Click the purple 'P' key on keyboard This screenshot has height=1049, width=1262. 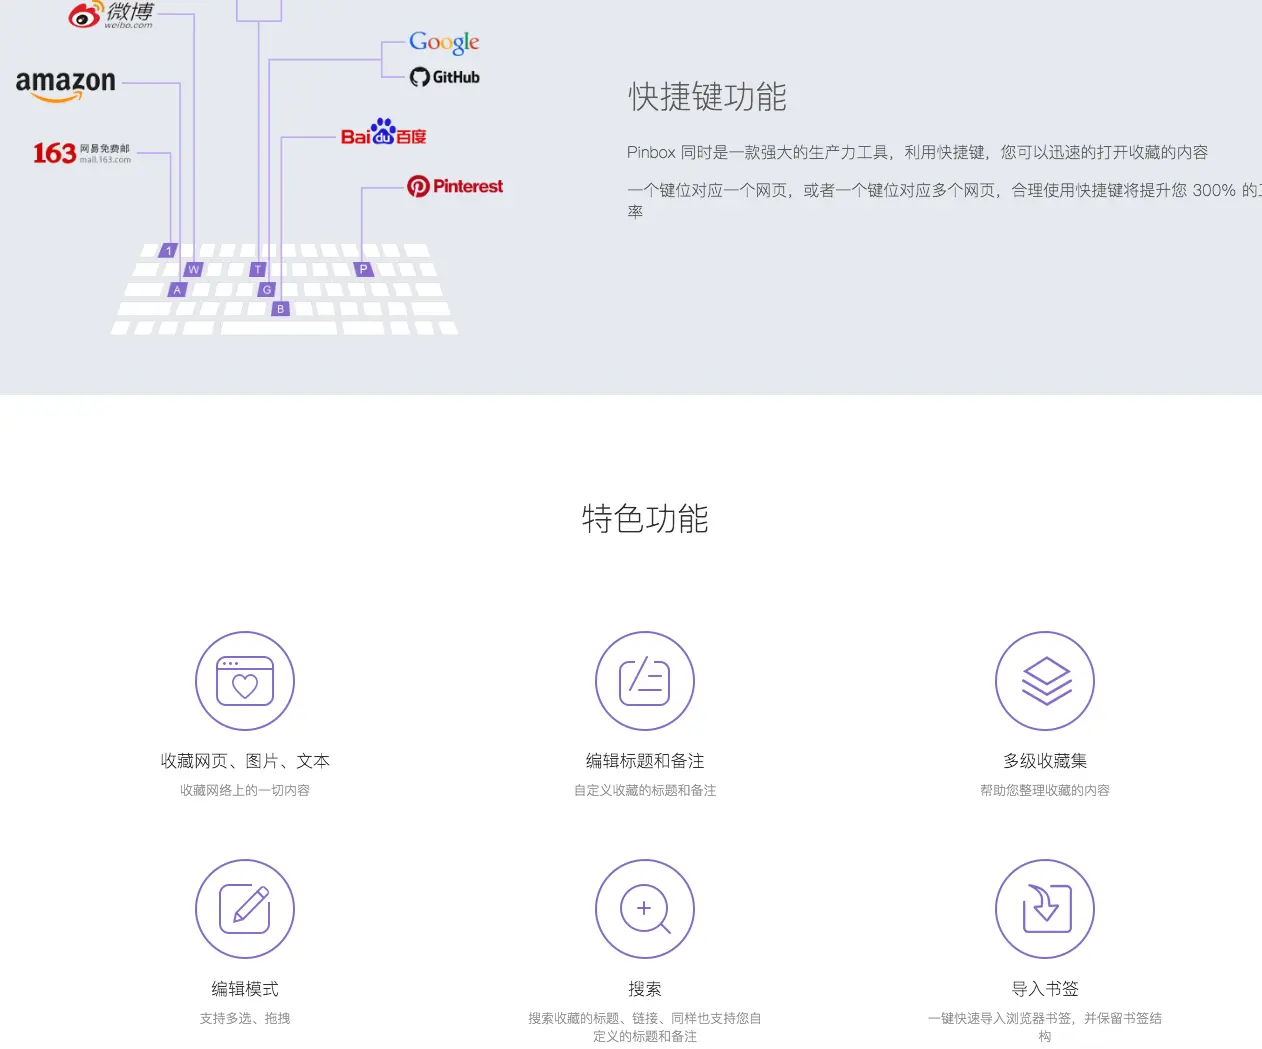point(363,269)
